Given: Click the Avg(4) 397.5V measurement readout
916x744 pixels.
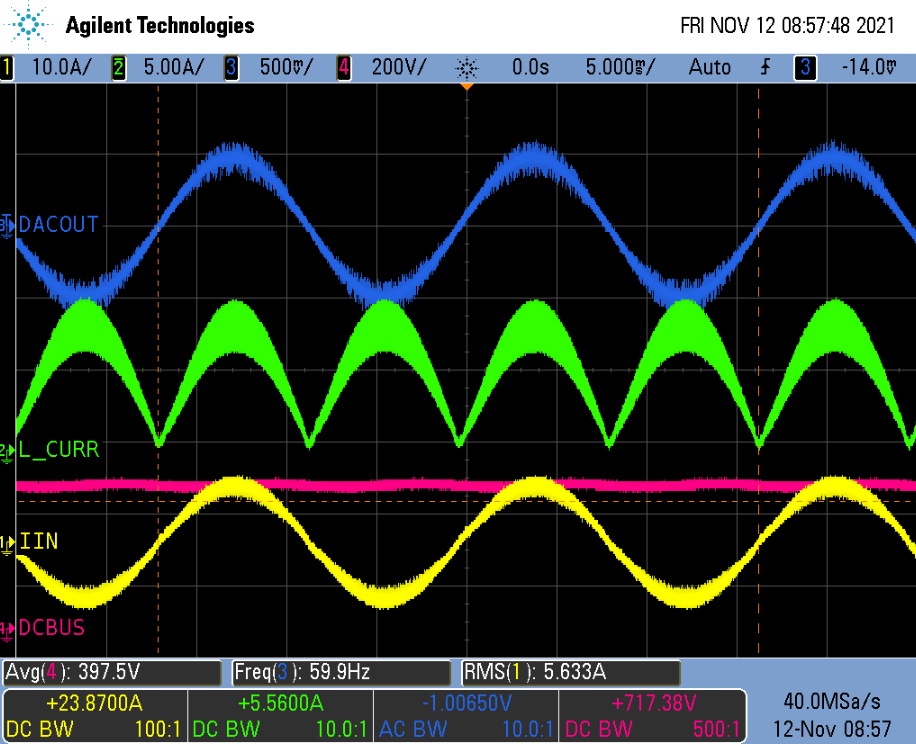Looking at the screenshot, I should click(112, 672).
